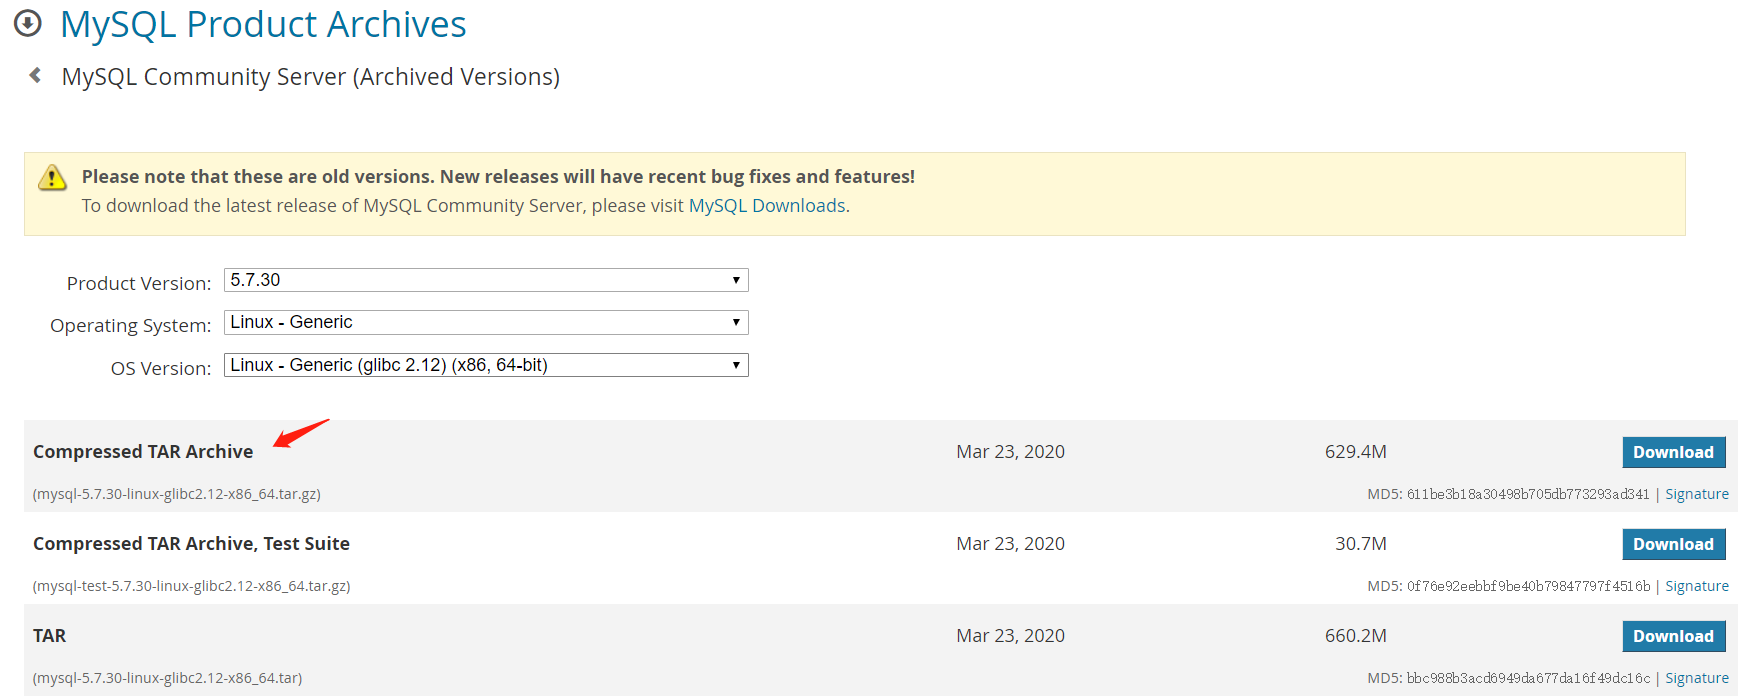Click the MySQL Product Archives heading
This screenshot has width=1754, height=698.
263,24
